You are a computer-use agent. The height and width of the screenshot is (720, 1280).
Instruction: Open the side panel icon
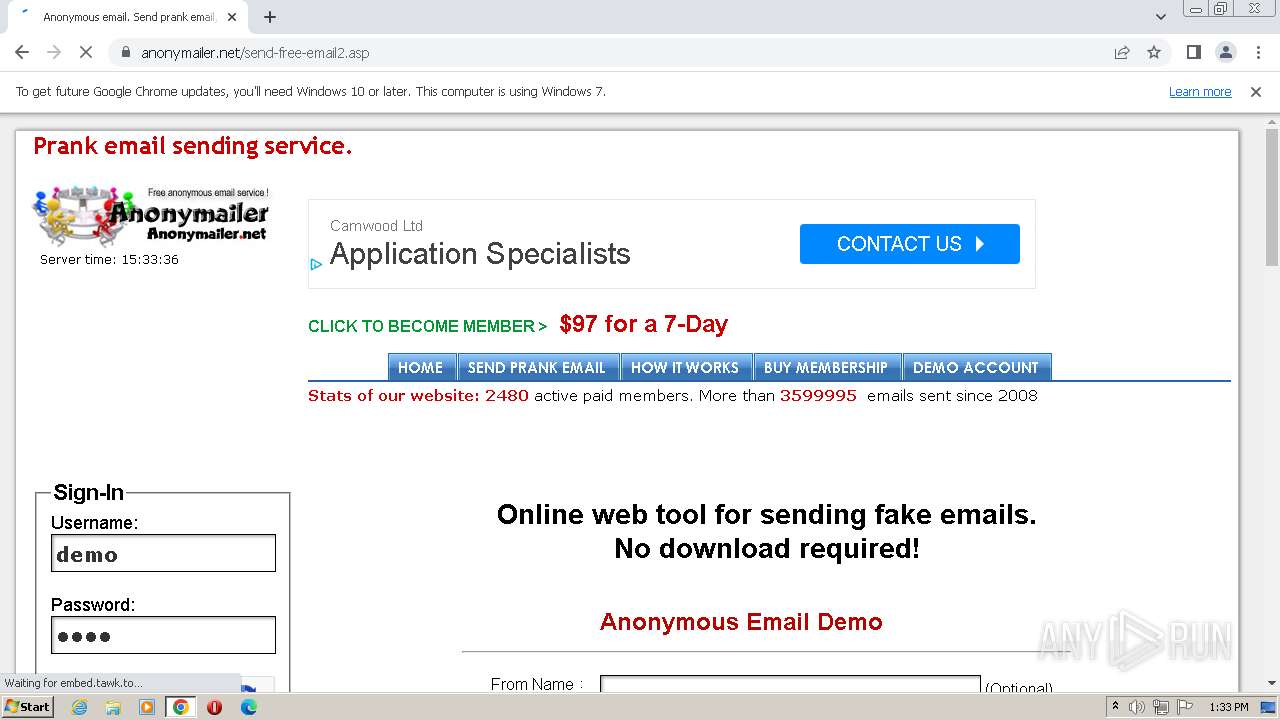coord(1193,52)
